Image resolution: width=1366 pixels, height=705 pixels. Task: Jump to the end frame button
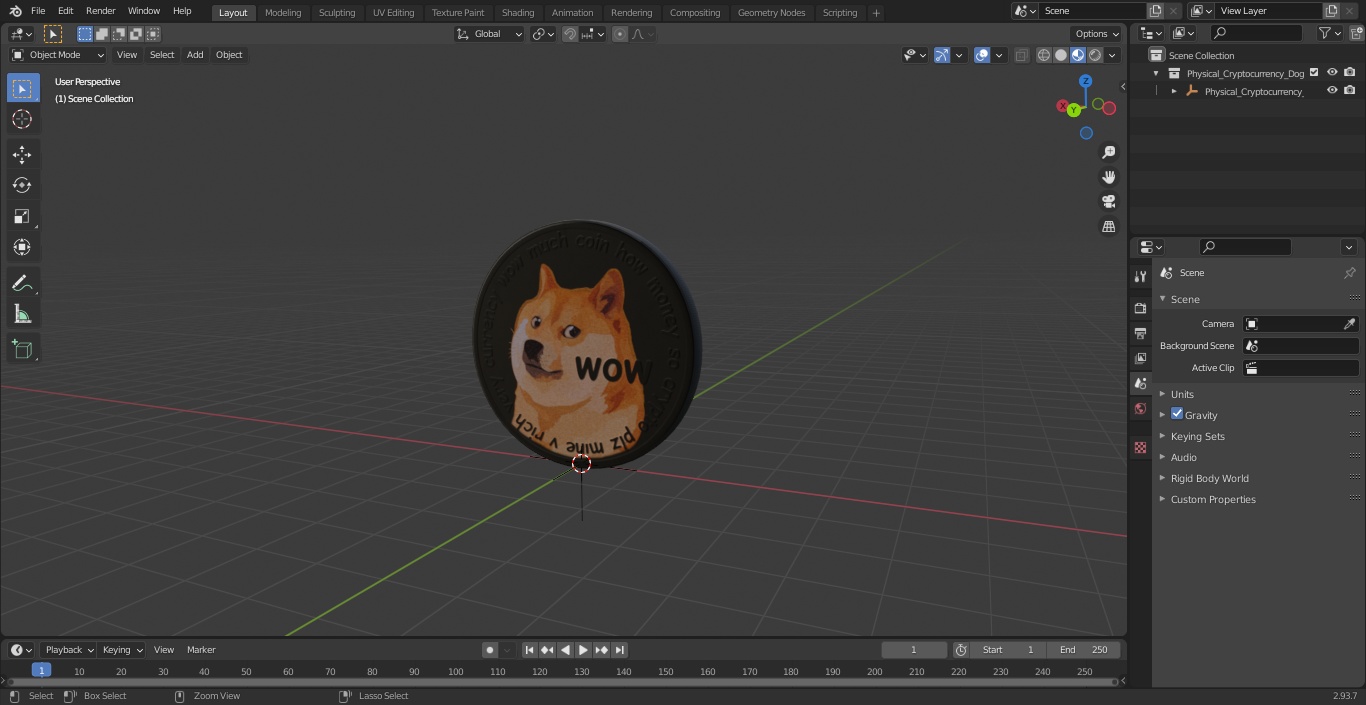coord(620,650)
